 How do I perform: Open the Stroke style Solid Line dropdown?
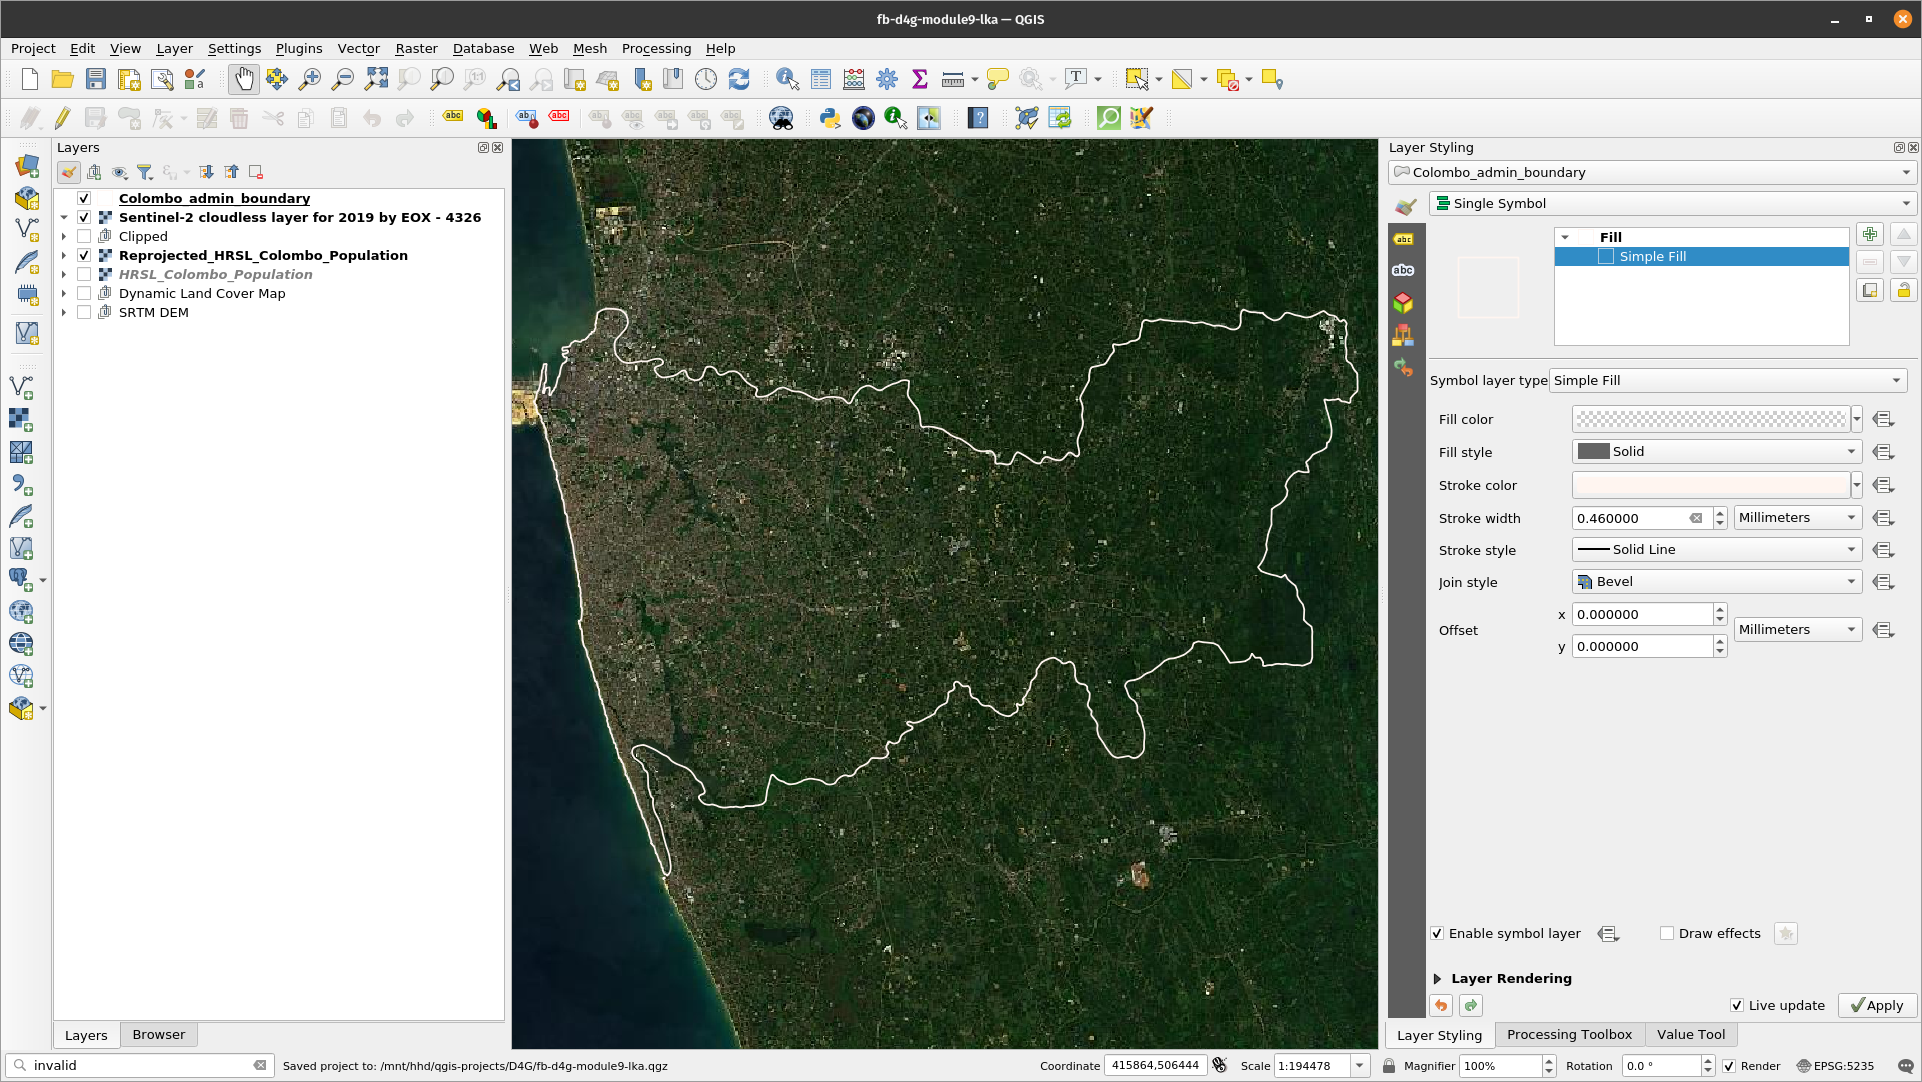click(x=1717, y=550)
